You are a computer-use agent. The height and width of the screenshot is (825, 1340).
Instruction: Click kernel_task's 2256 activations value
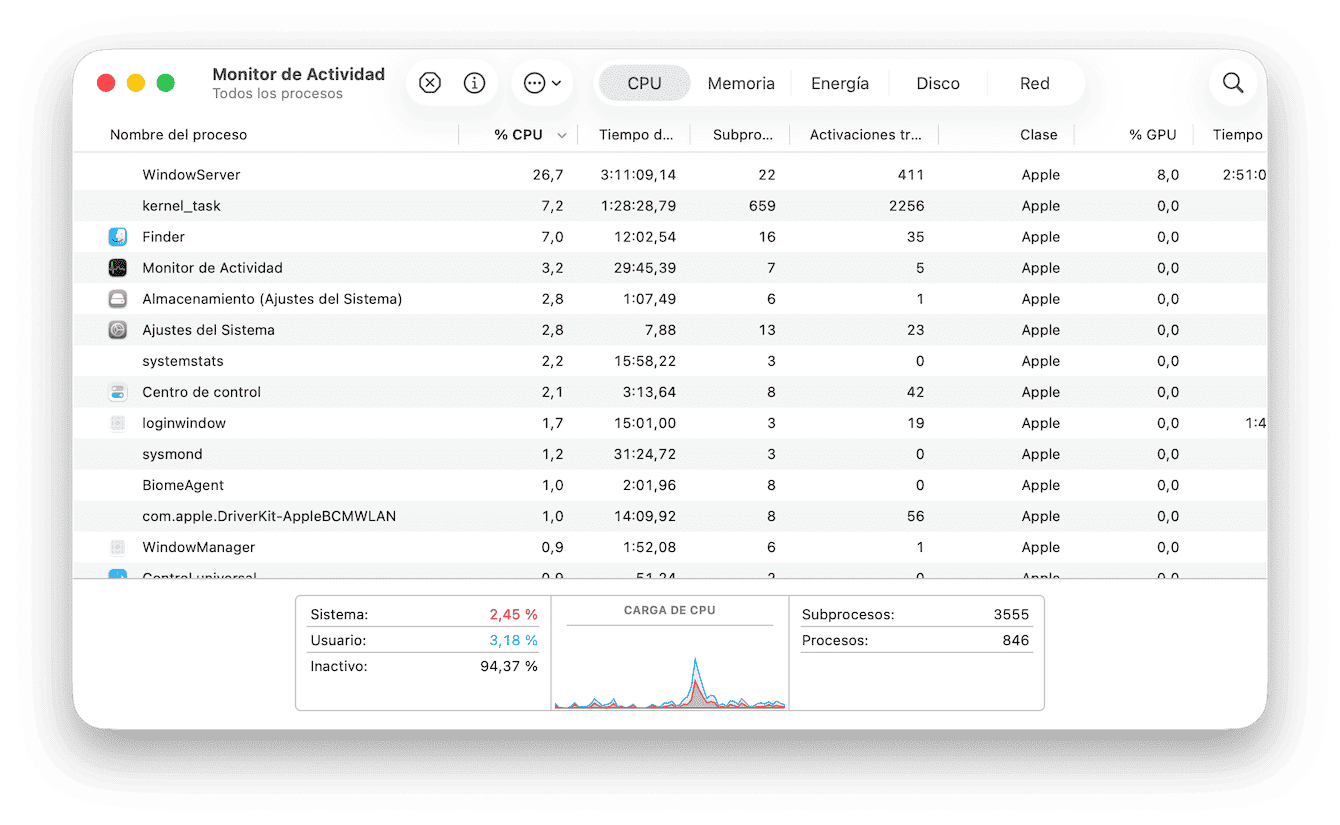pyautogui.click(x=905, y=206)
